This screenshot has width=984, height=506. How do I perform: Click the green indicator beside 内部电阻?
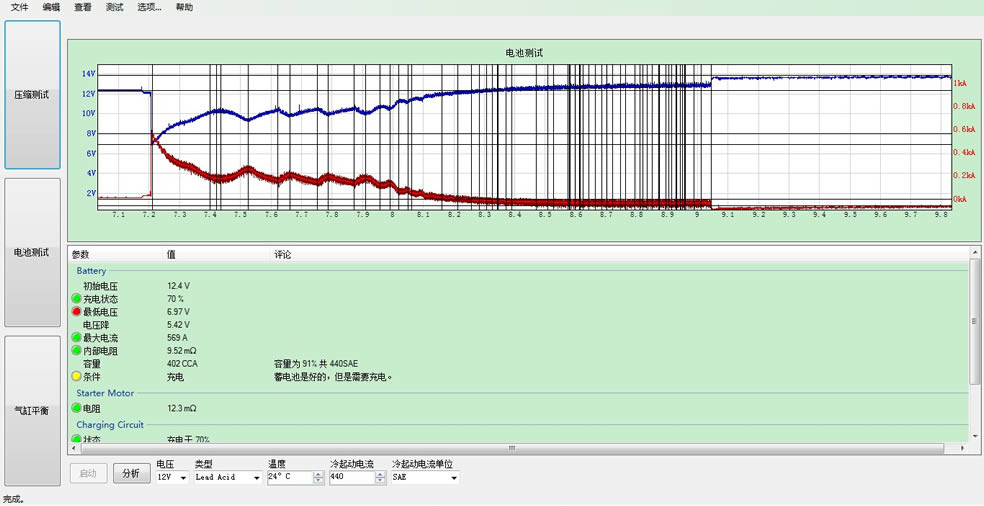tap(76, 352)
